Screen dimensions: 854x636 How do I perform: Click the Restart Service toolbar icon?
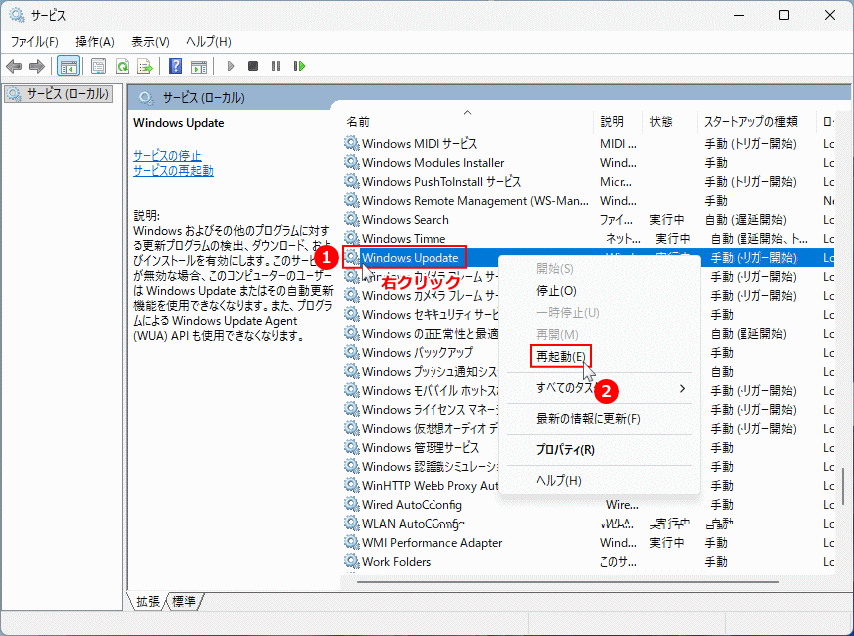click(299, 66)
